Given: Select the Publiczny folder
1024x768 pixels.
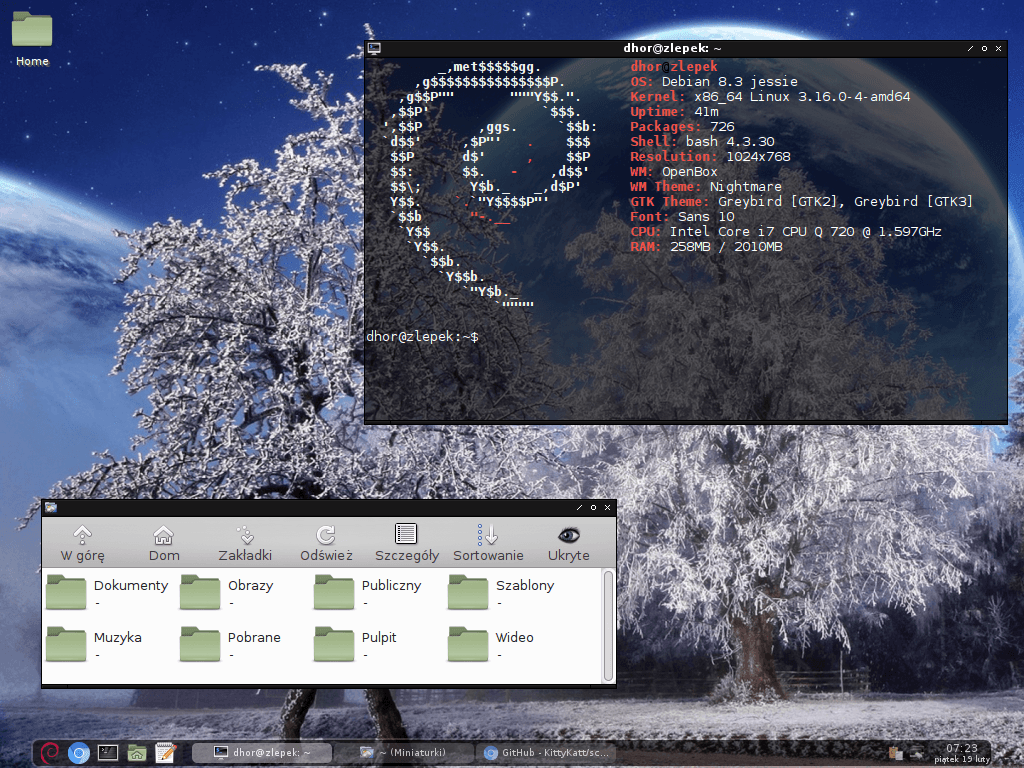Looking at the screenshot, I should click(368, 592).
